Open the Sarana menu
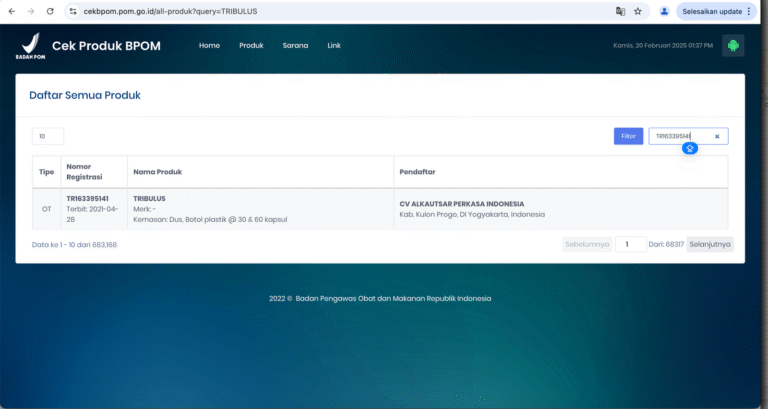Screen dimensions: 768x409 295,46
